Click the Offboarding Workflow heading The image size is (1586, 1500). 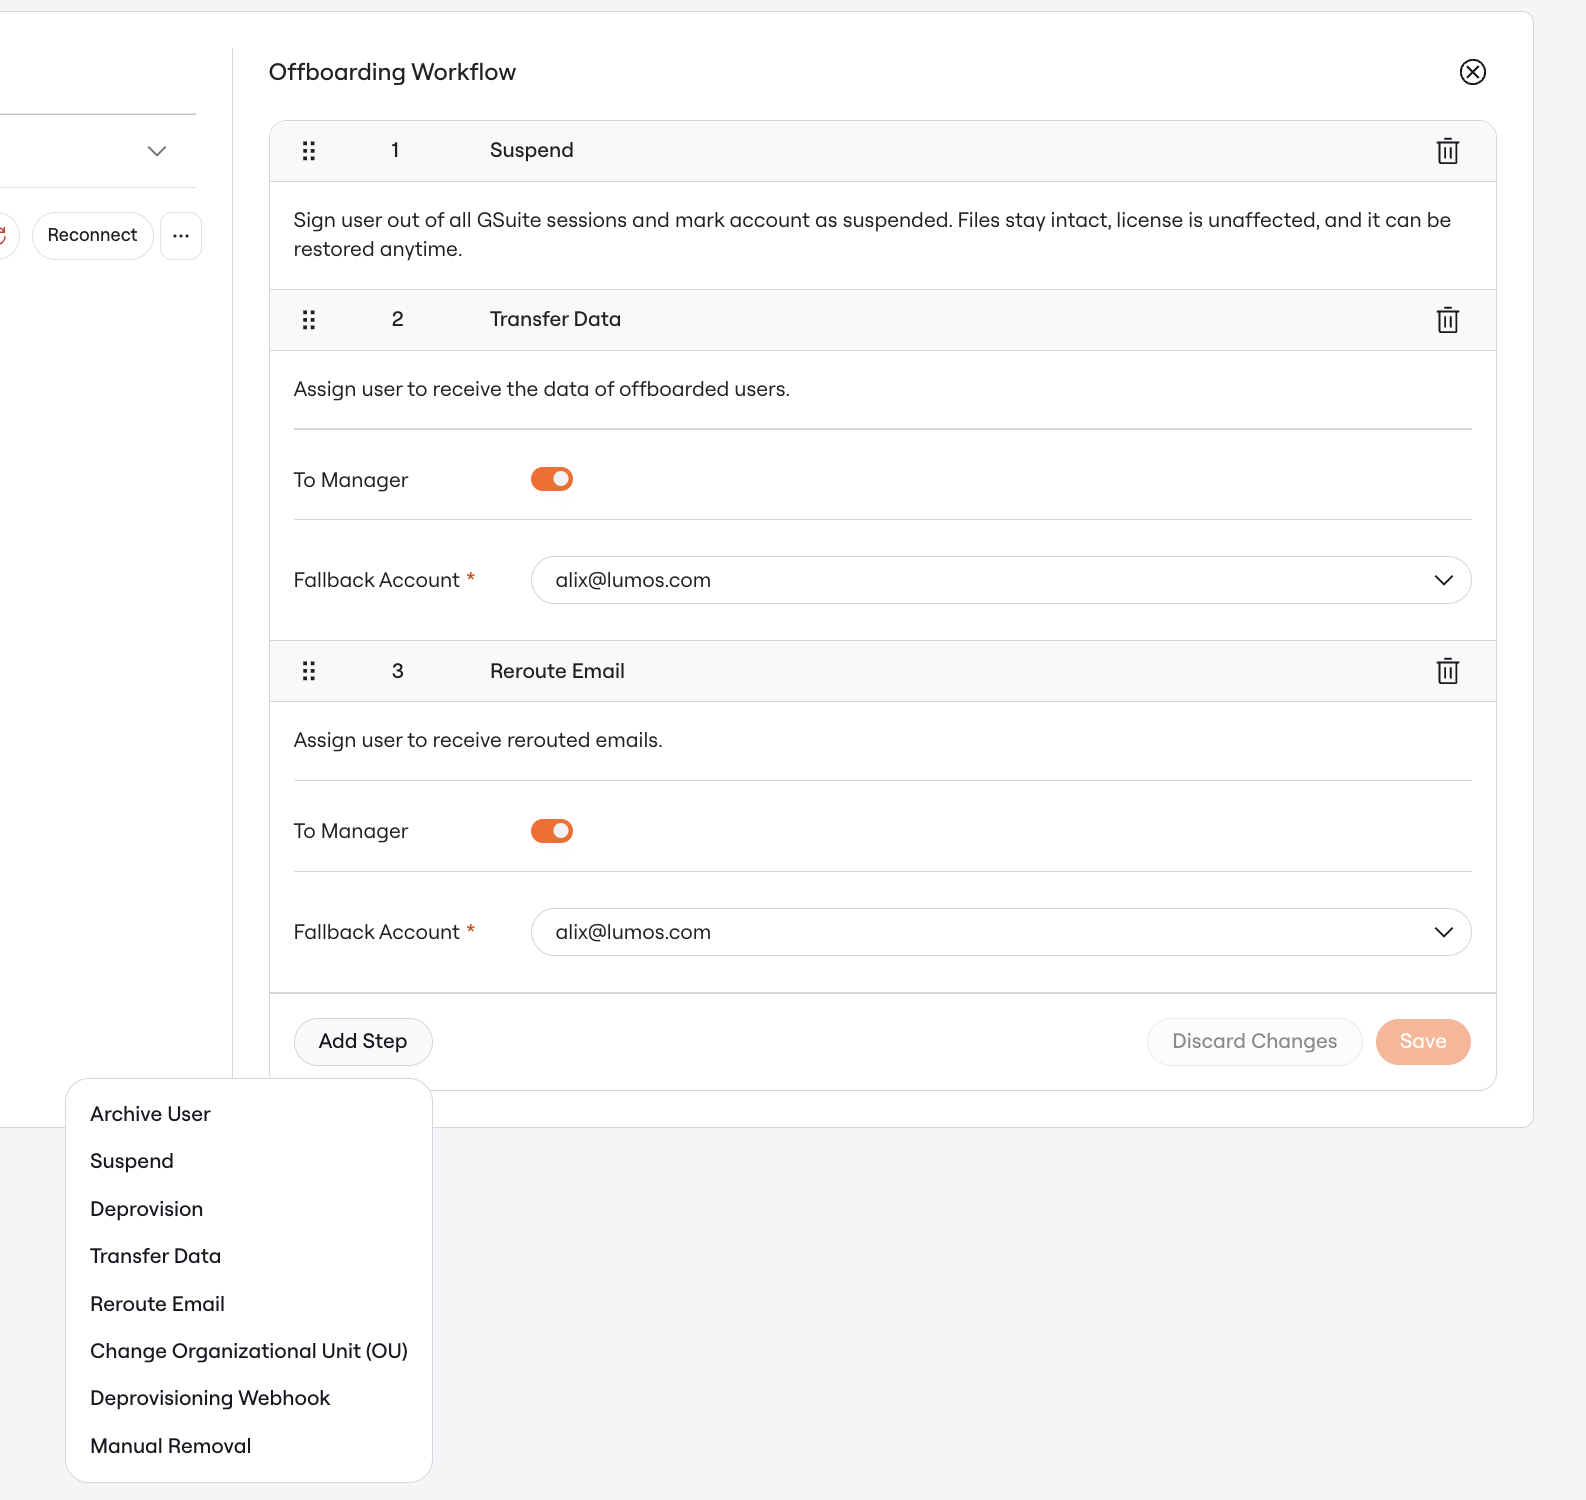(x=392, y=72)
